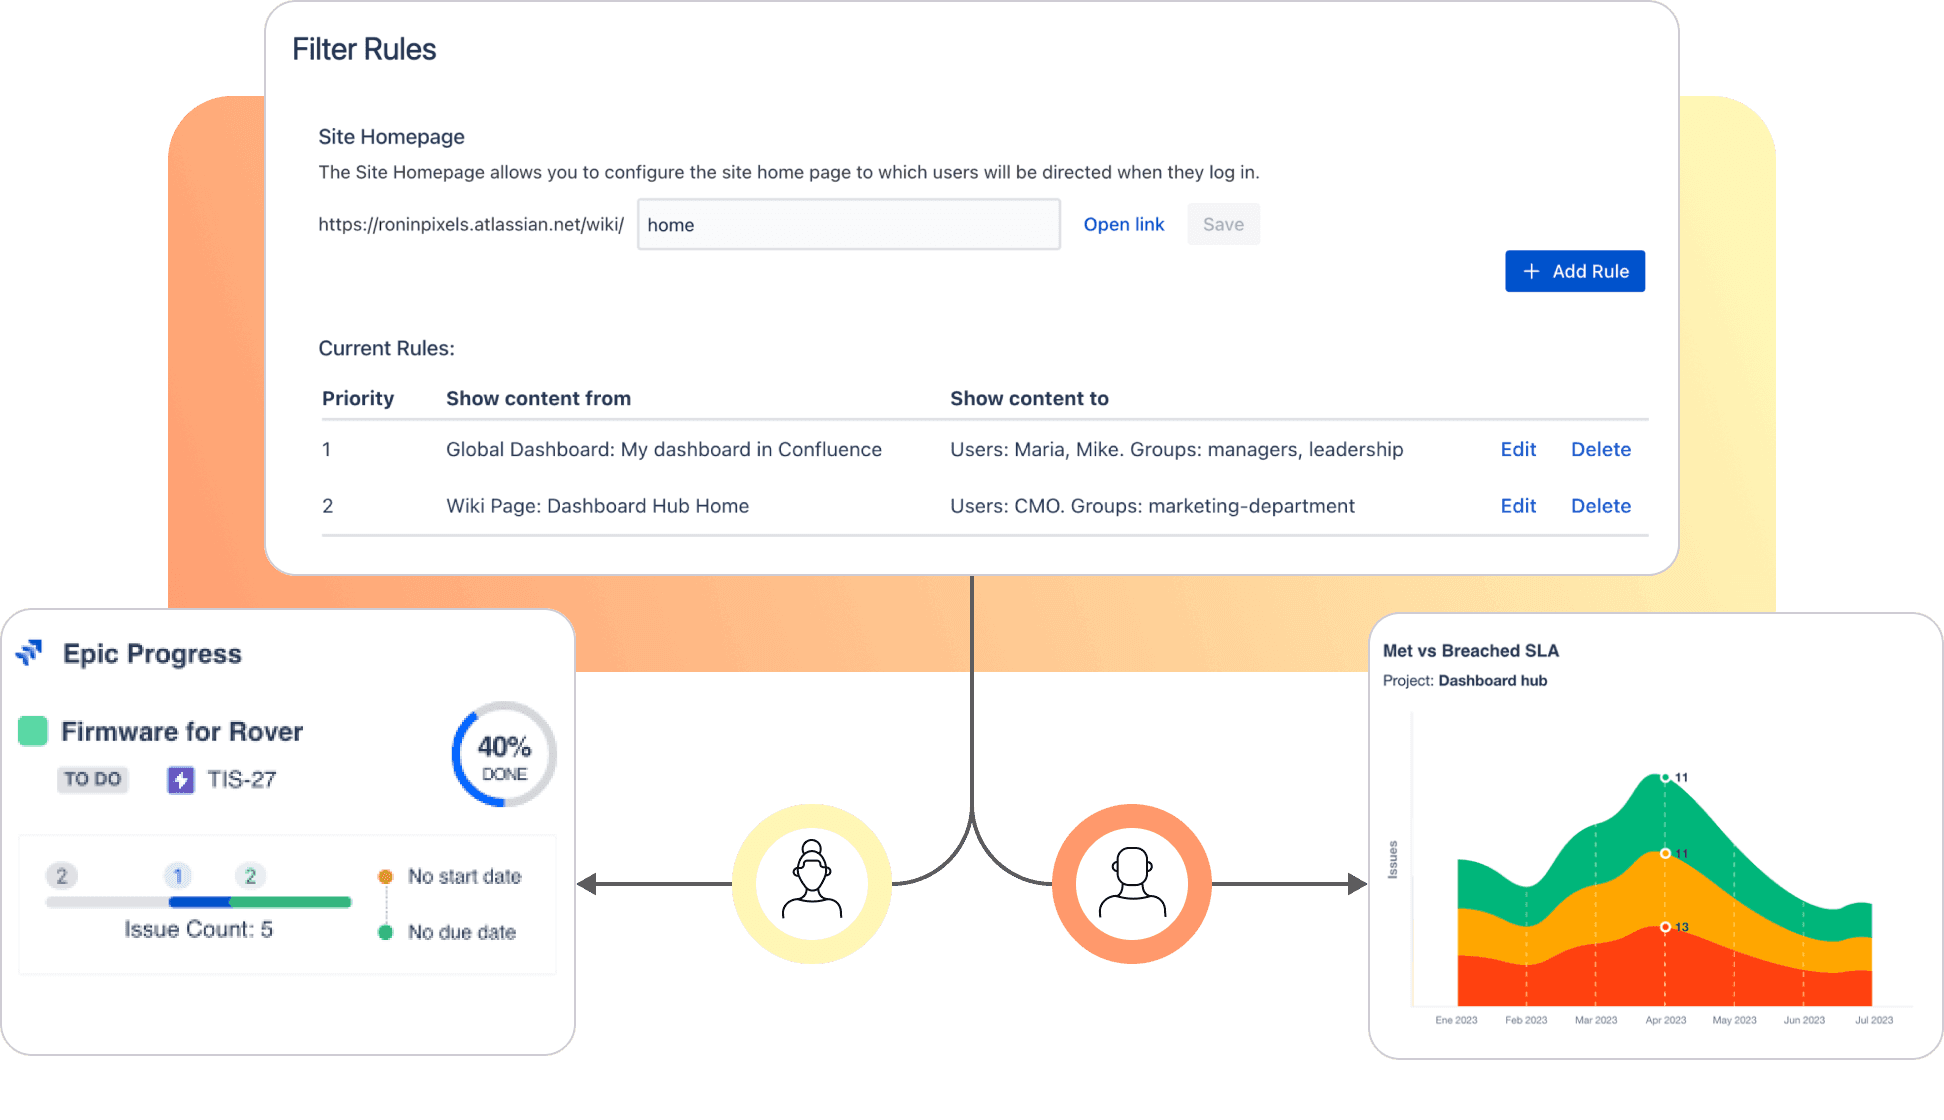Viewport: 1944px width, 1120px height.
Task: Click the blue badge showing 1 issue
Action: click(178, 876)
